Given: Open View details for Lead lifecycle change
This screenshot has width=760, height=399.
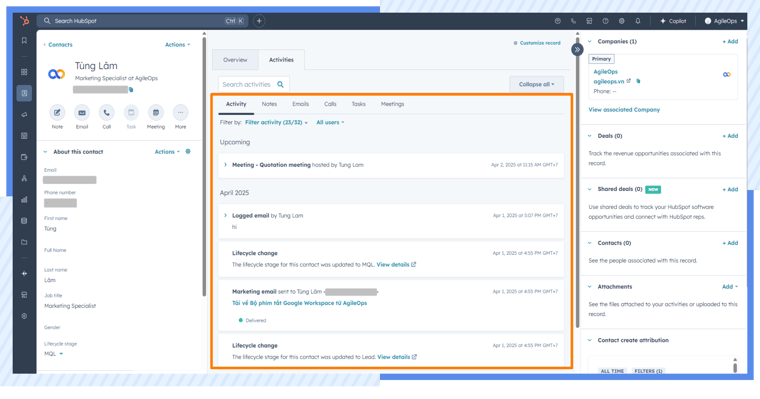Looking at the screenshot, I should pos(397,357).
